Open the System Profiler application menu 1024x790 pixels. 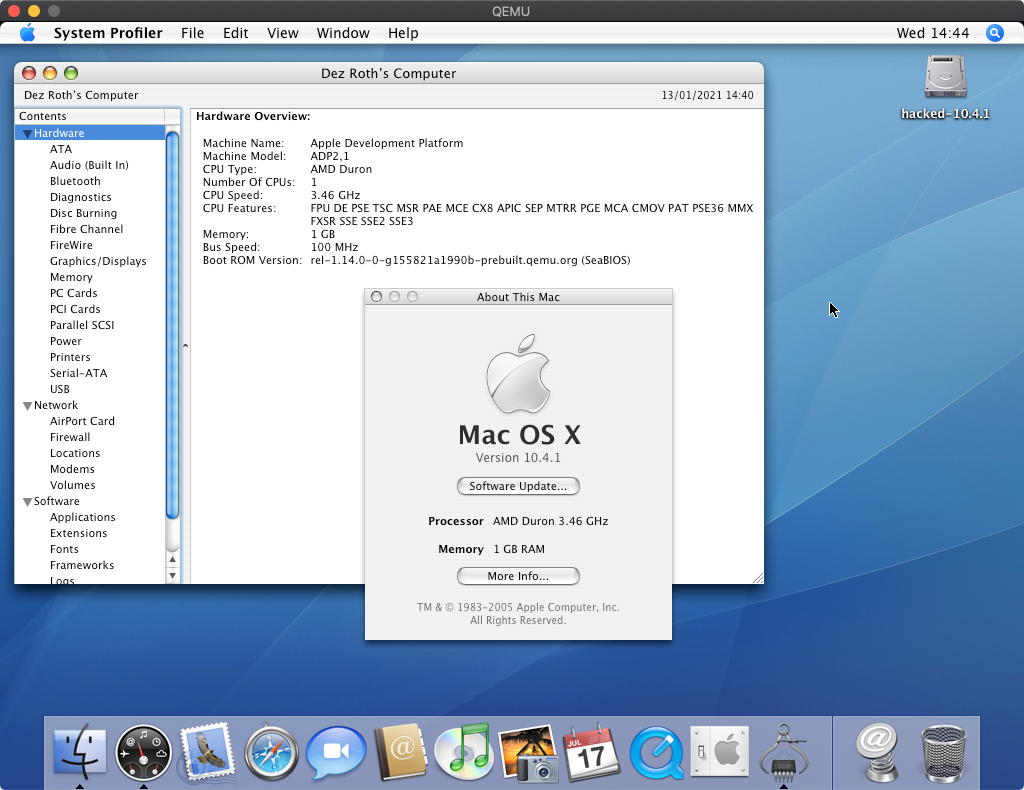click(x=108, y=33)
